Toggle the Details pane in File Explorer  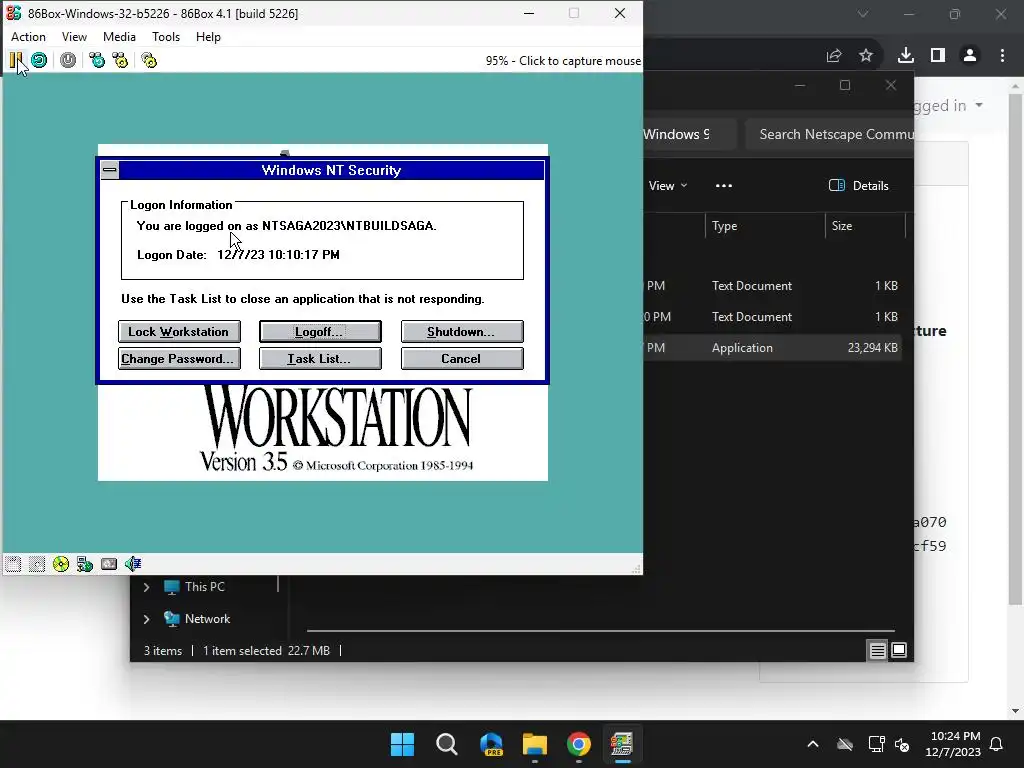coord(858,185)
